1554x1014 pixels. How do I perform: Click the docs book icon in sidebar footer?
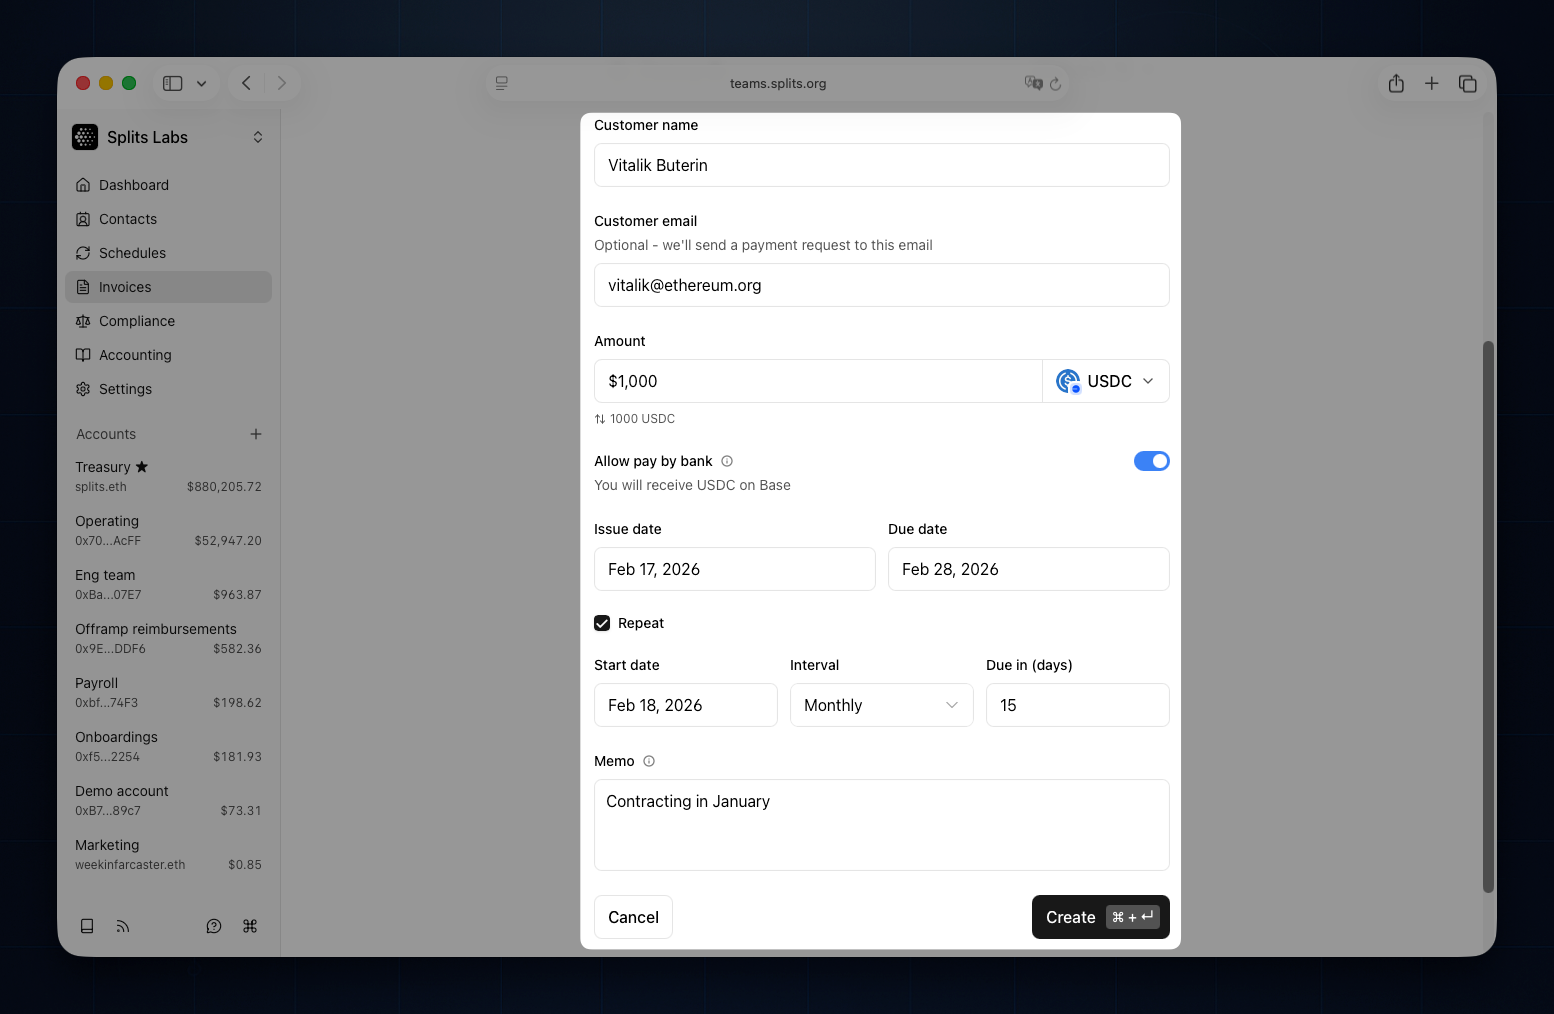[x=87, y=926]
